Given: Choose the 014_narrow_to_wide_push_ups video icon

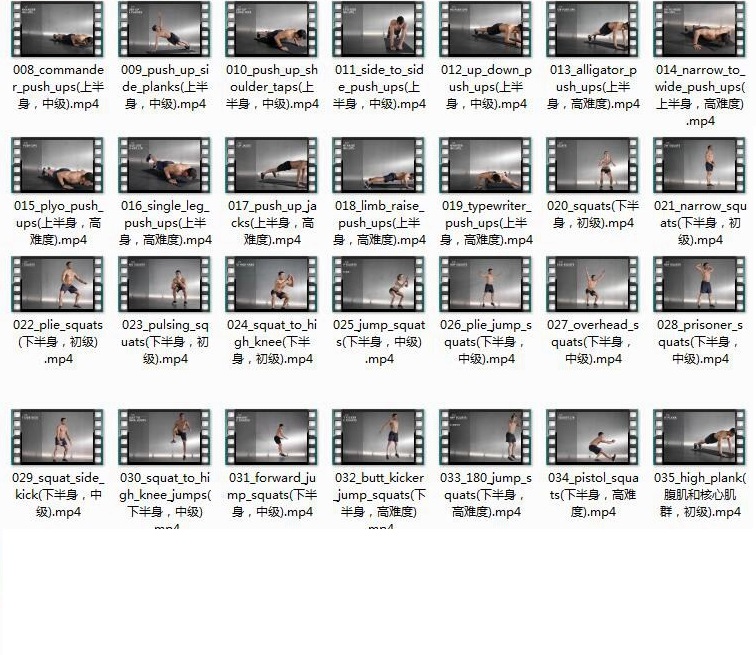Looking at the screenshot, I should (700, 29).
